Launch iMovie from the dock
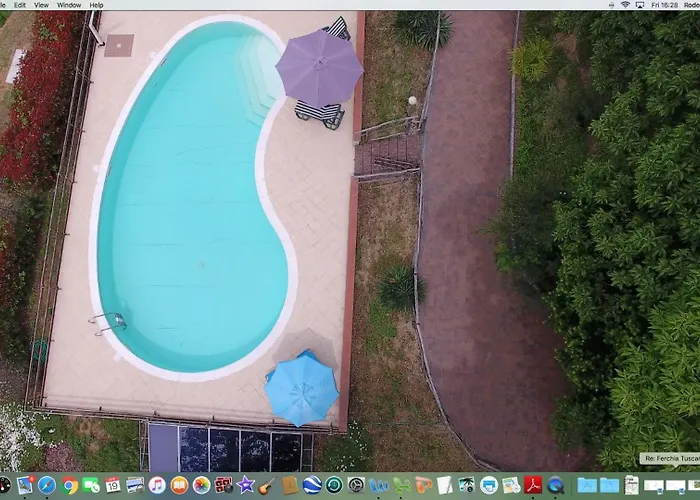Screen dimensions: 700x500 pos(245,486)
